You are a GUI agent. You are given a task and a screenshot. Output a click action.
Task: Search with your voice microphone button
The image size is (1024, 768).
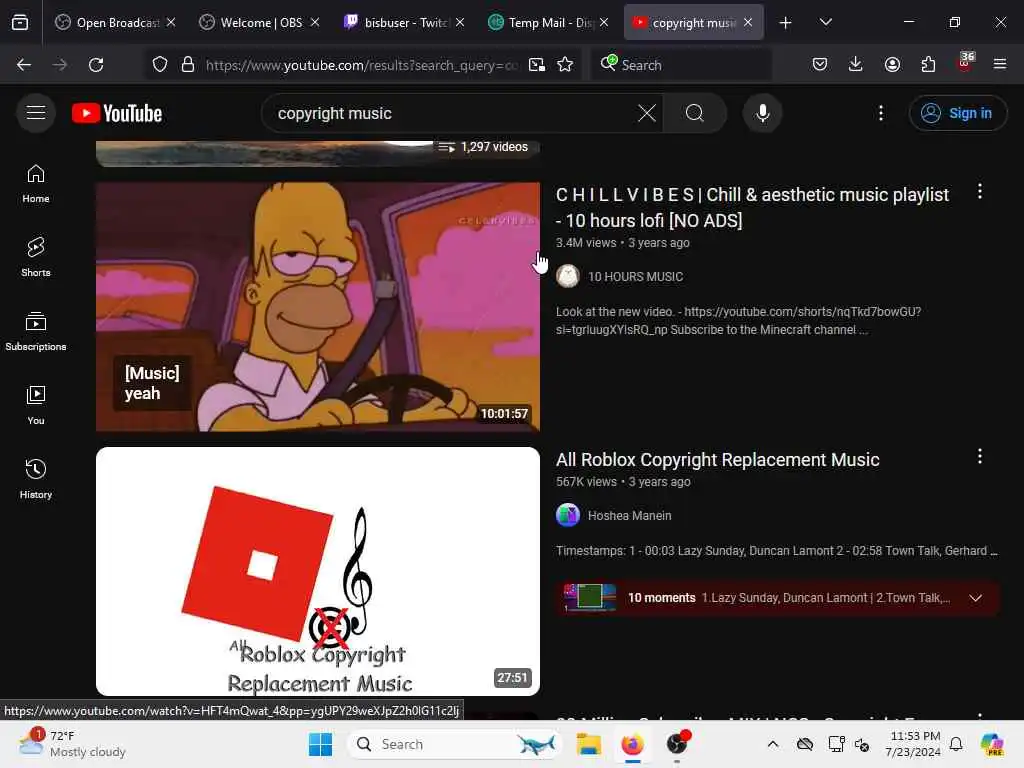click(x=762, y=113)
